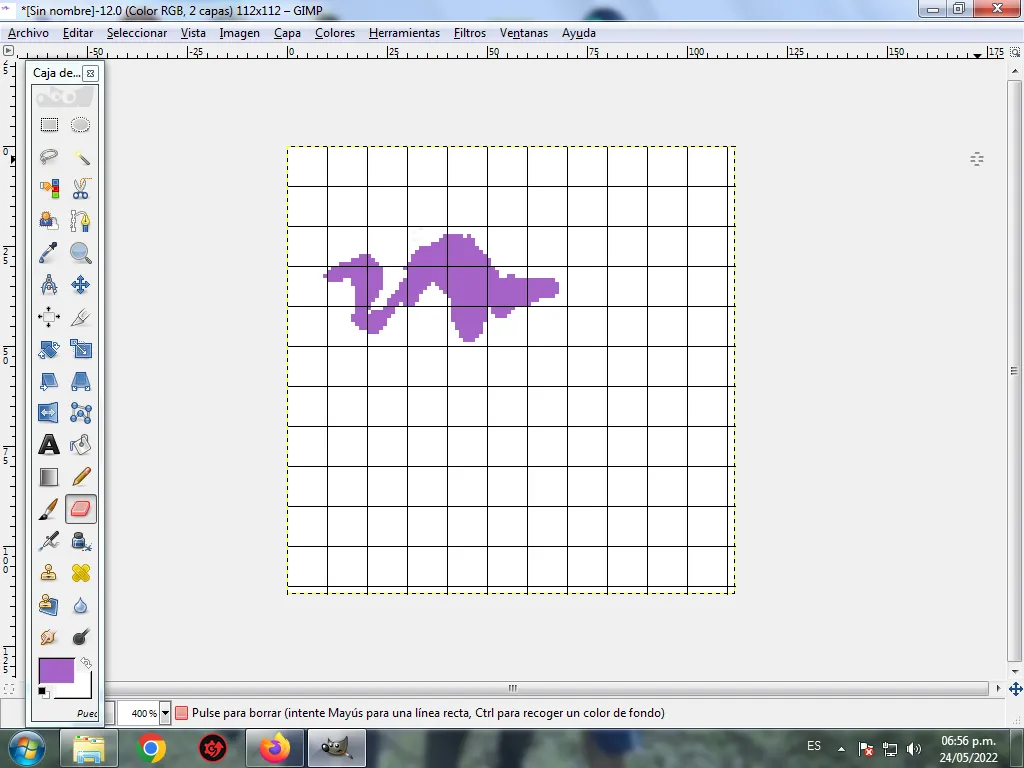Viewport: 1024px width, 768px height.
Task: Click the white background color swatch
Action: coord(81,689)
